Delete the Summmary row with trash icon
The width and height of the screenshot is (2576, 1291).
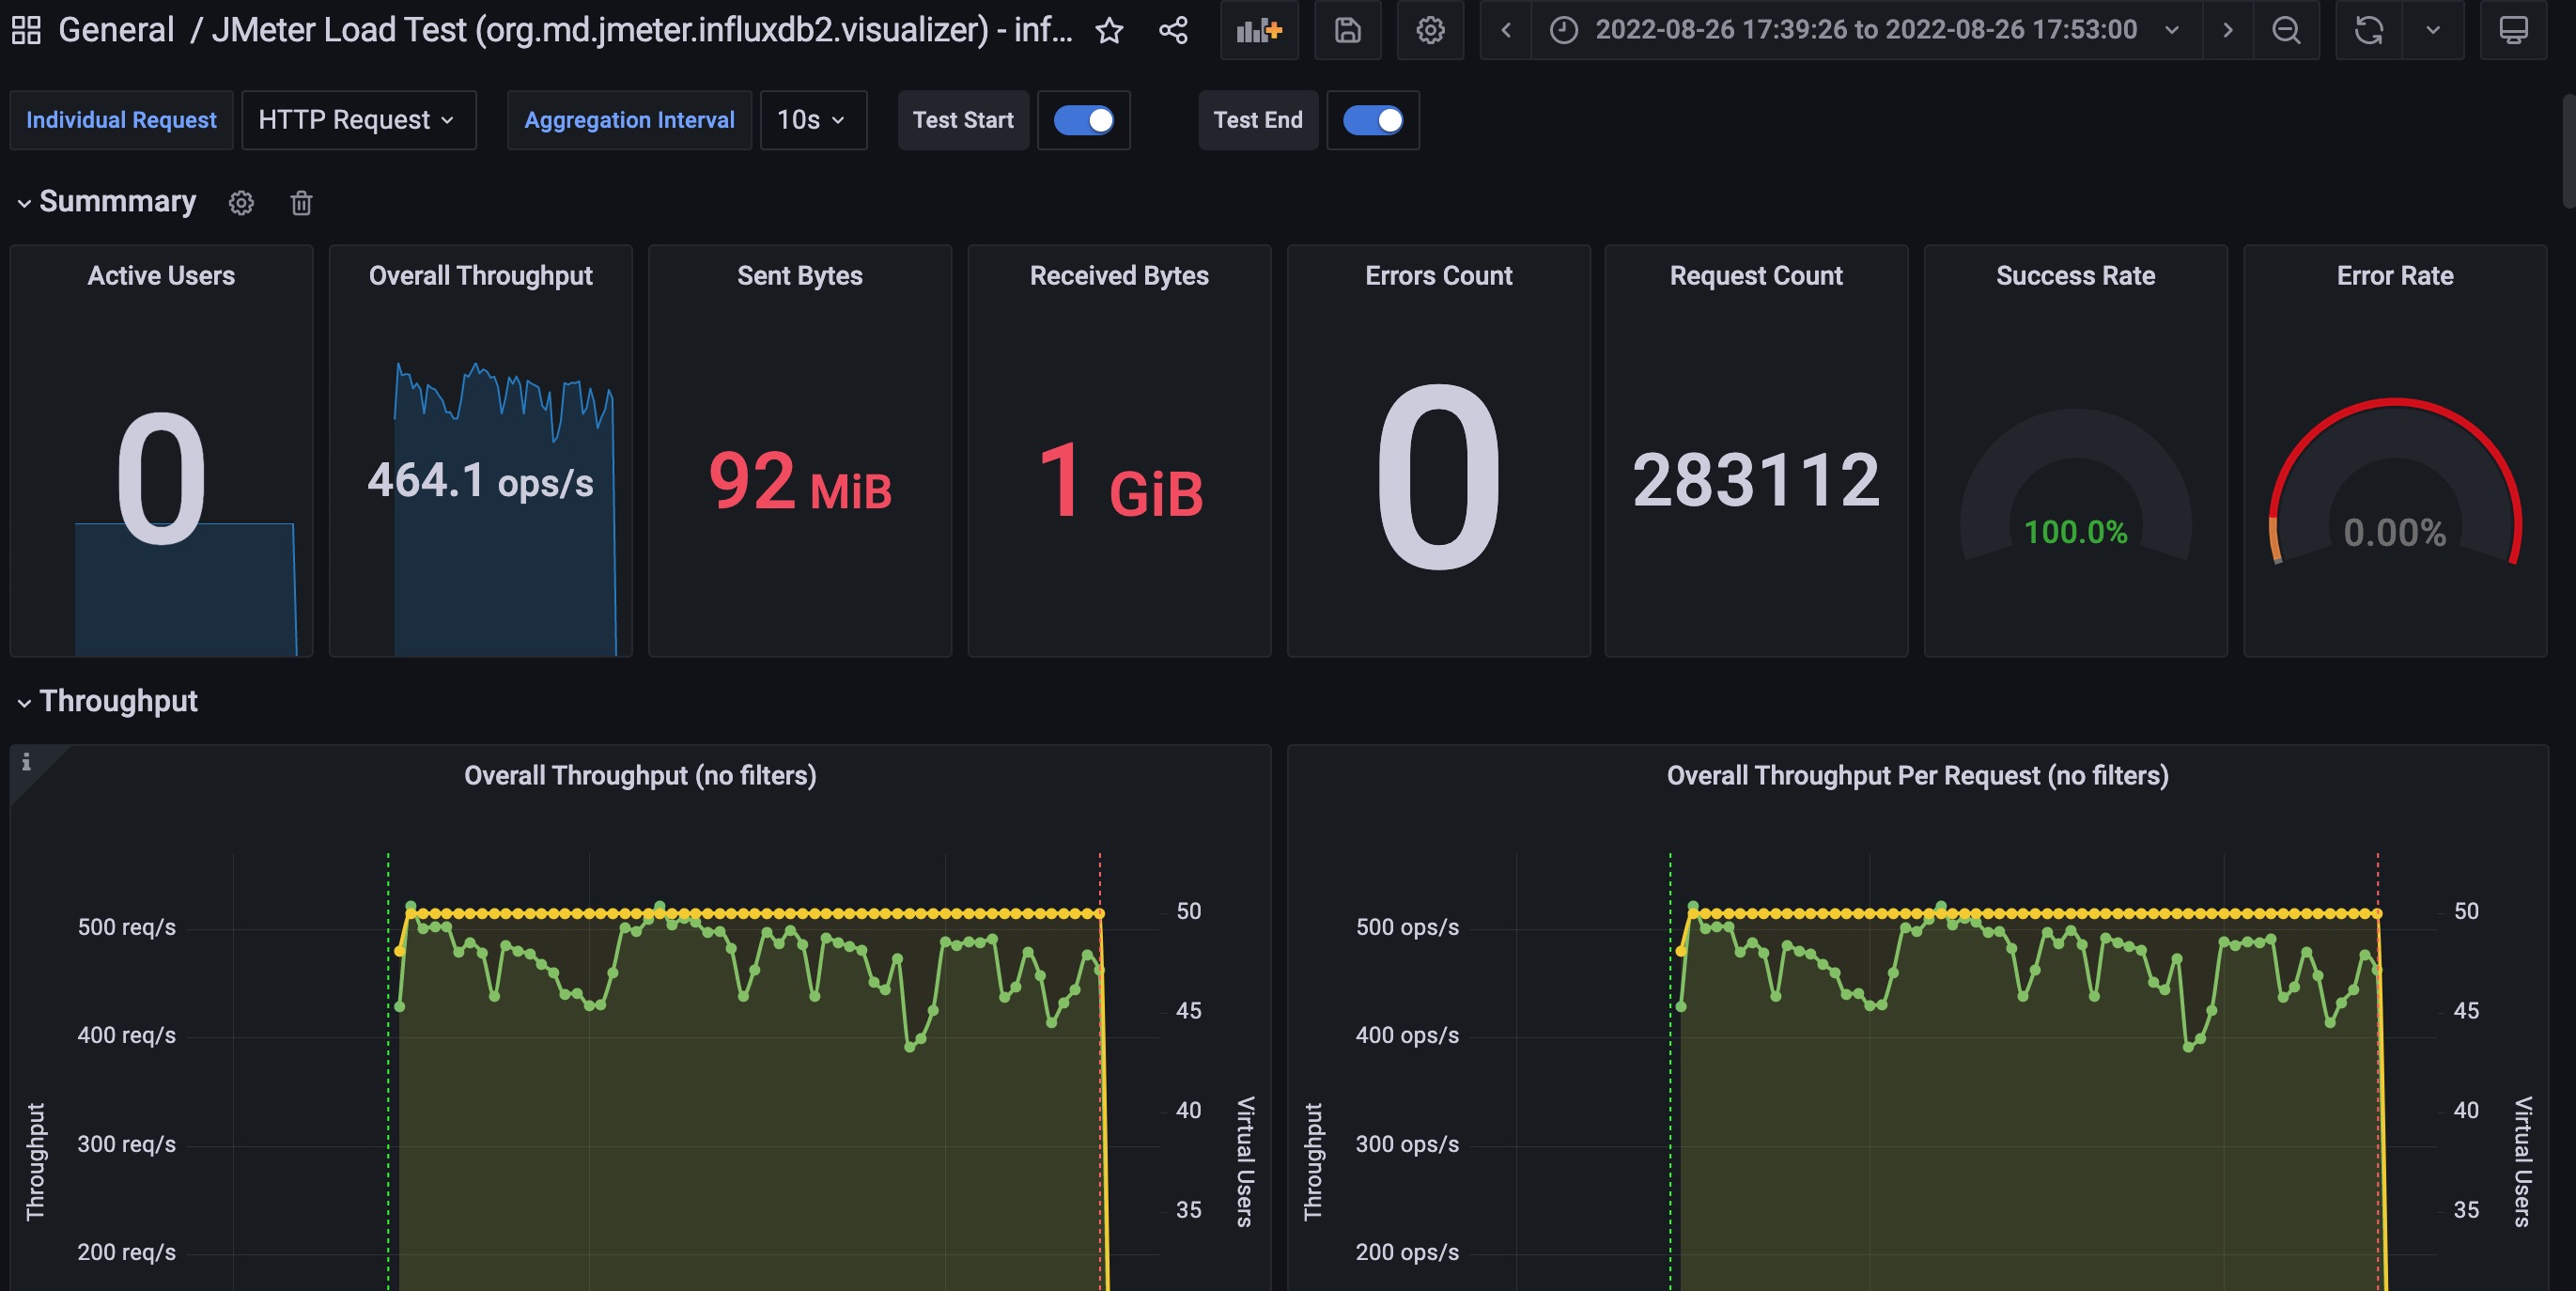point(301,203)
